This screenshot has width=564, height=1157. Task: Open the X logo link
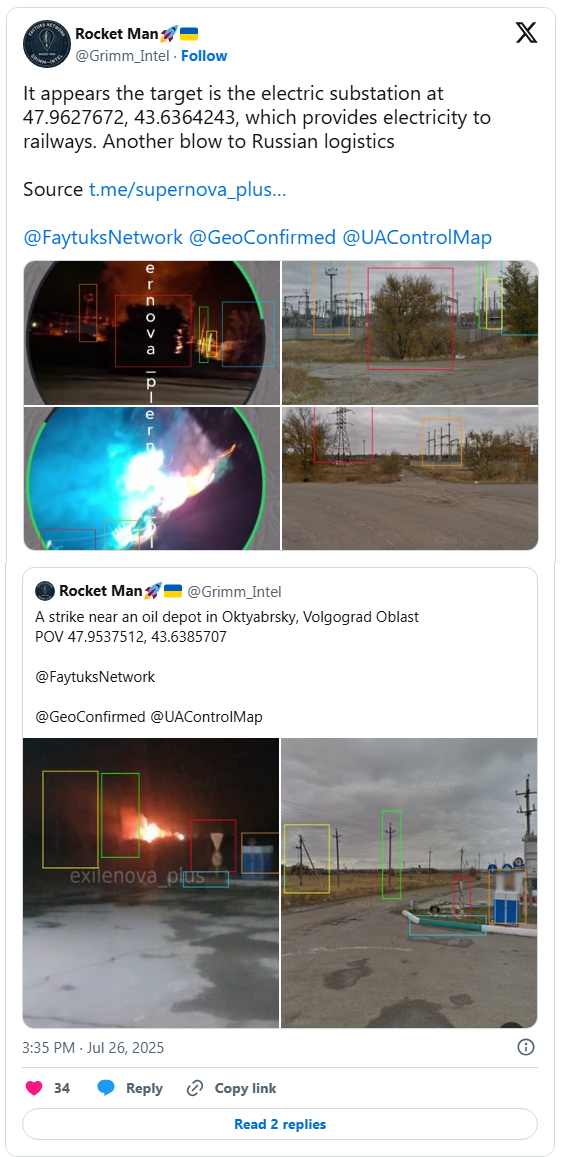[526, 32]
